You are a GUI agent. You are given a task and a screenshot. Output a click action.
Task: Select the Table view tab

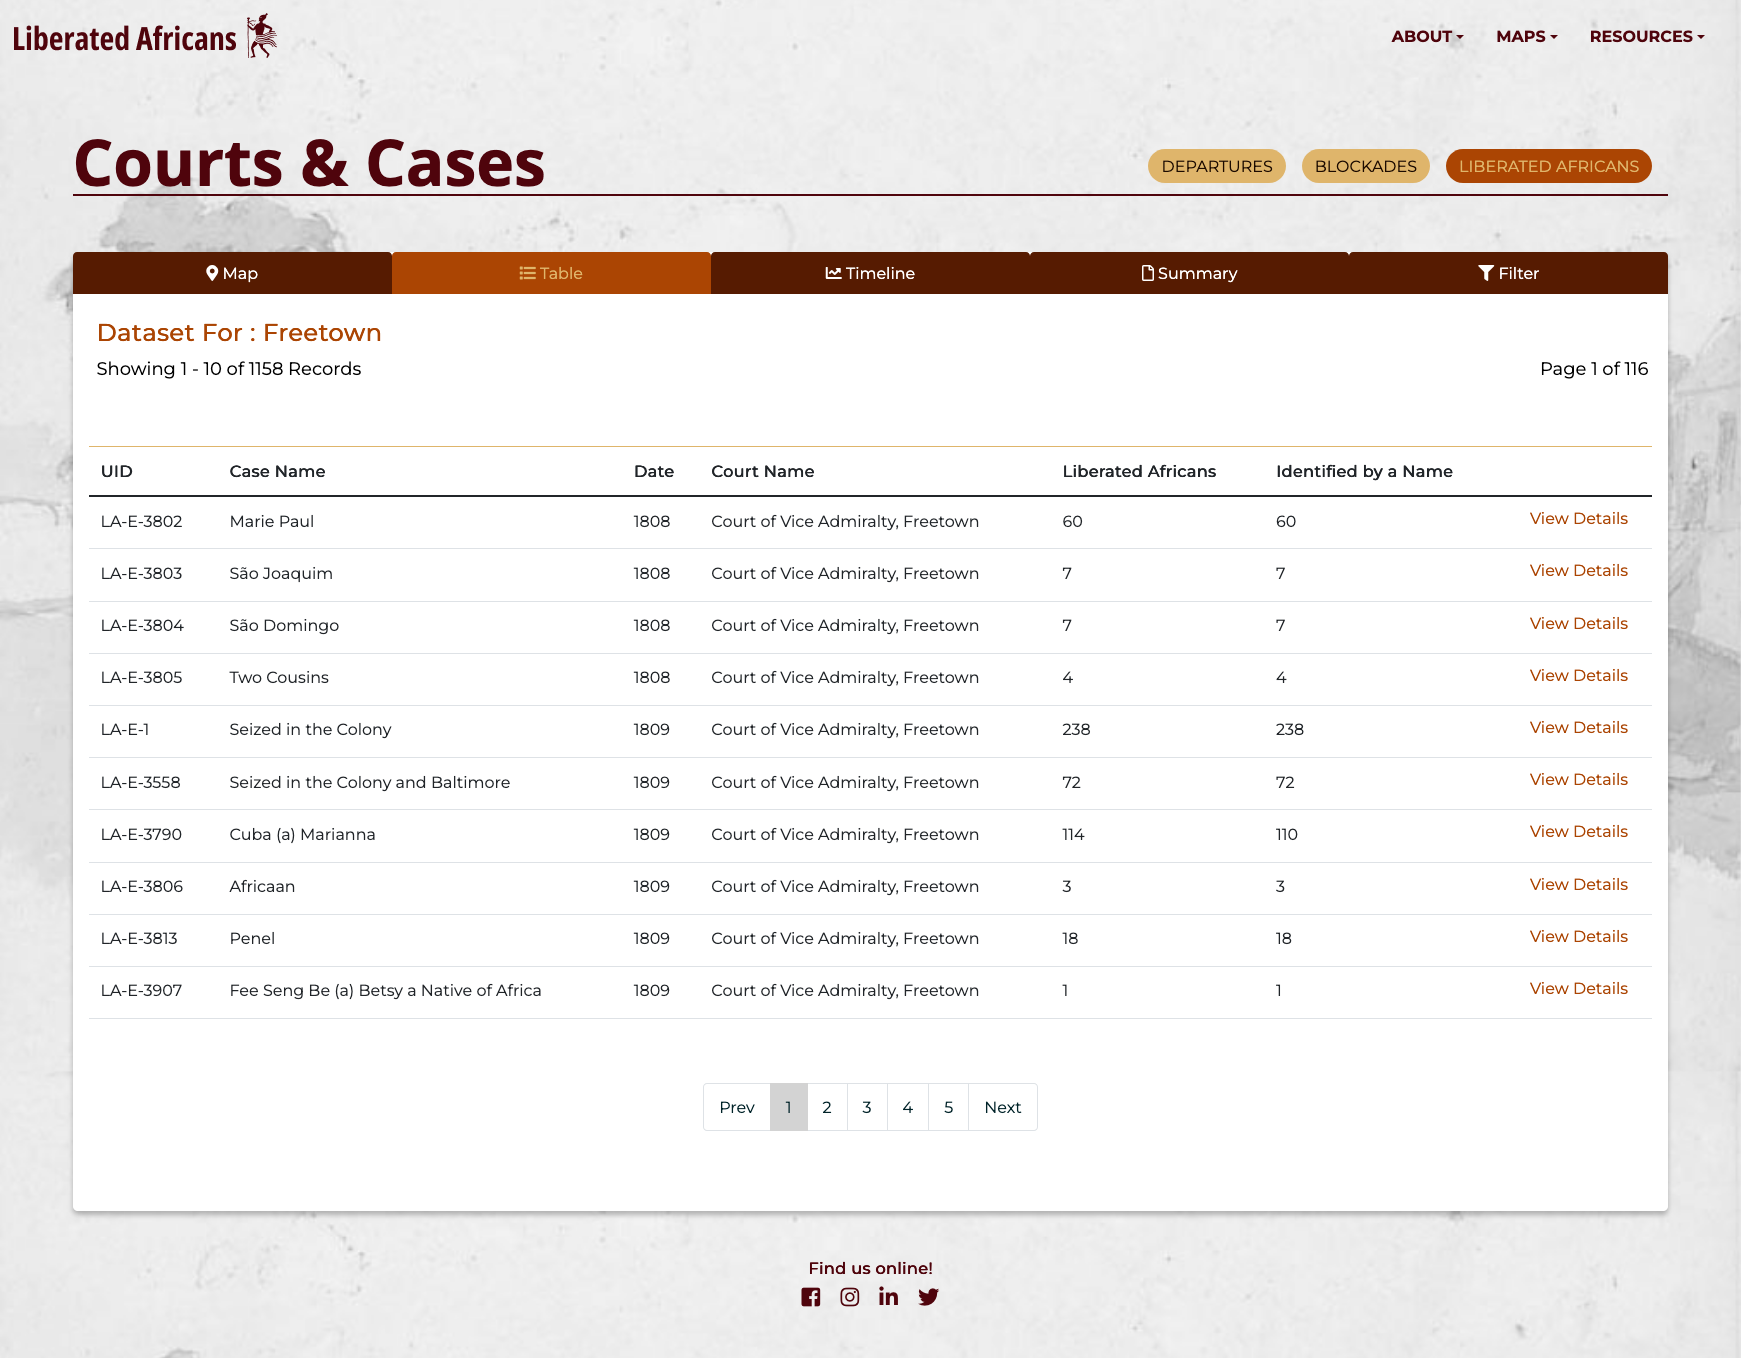click(551, 273)
